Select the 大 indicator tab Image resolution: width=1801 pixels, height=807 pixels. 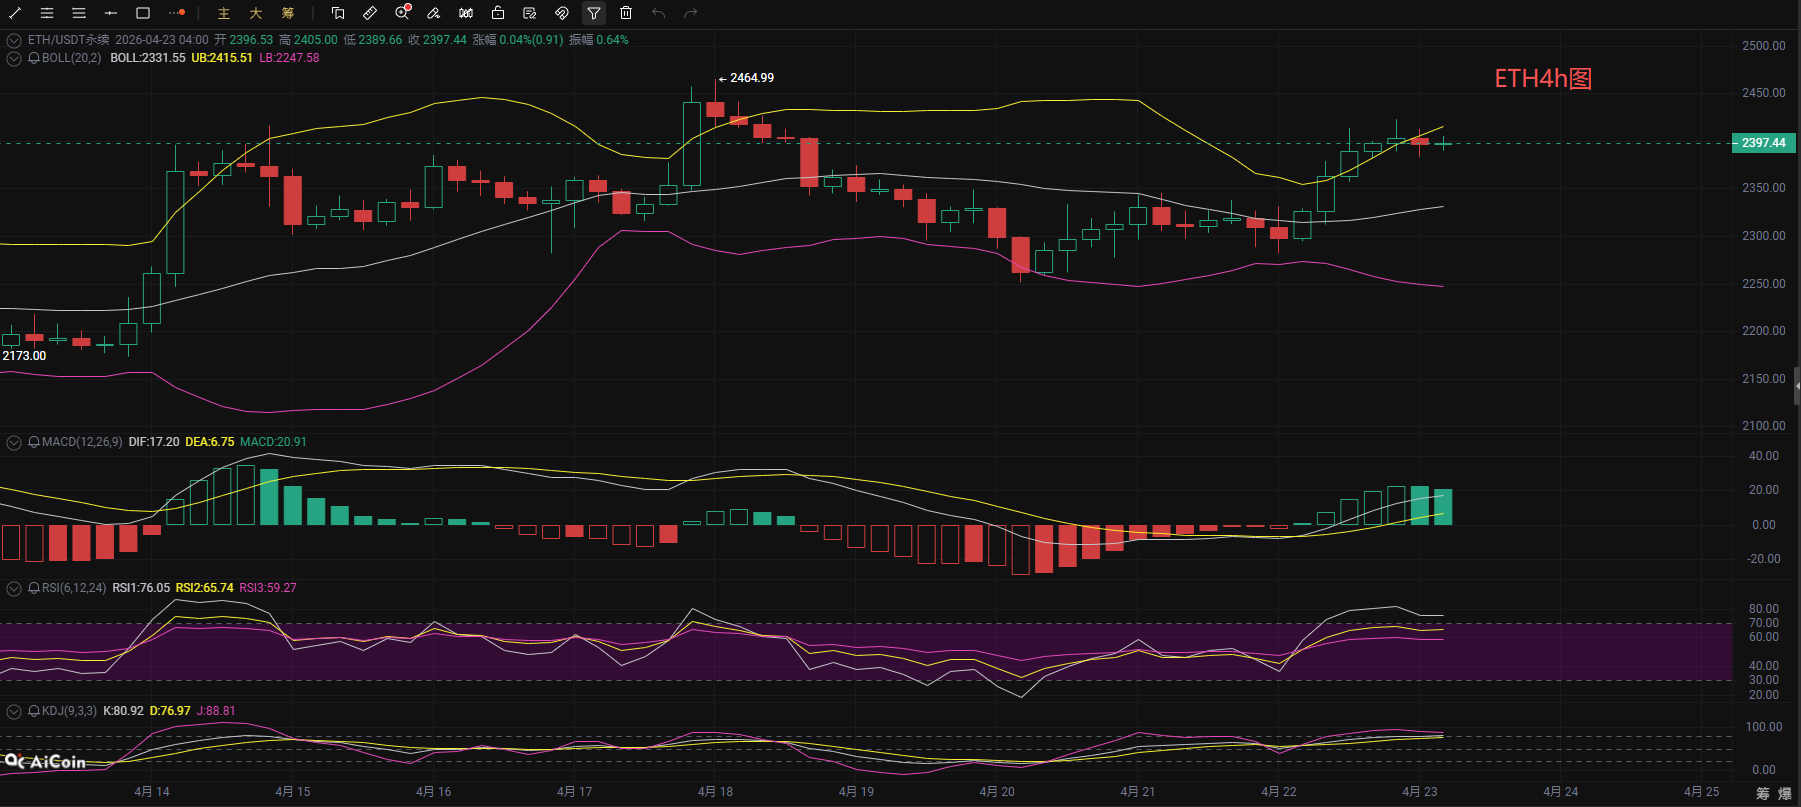(256, 13)
